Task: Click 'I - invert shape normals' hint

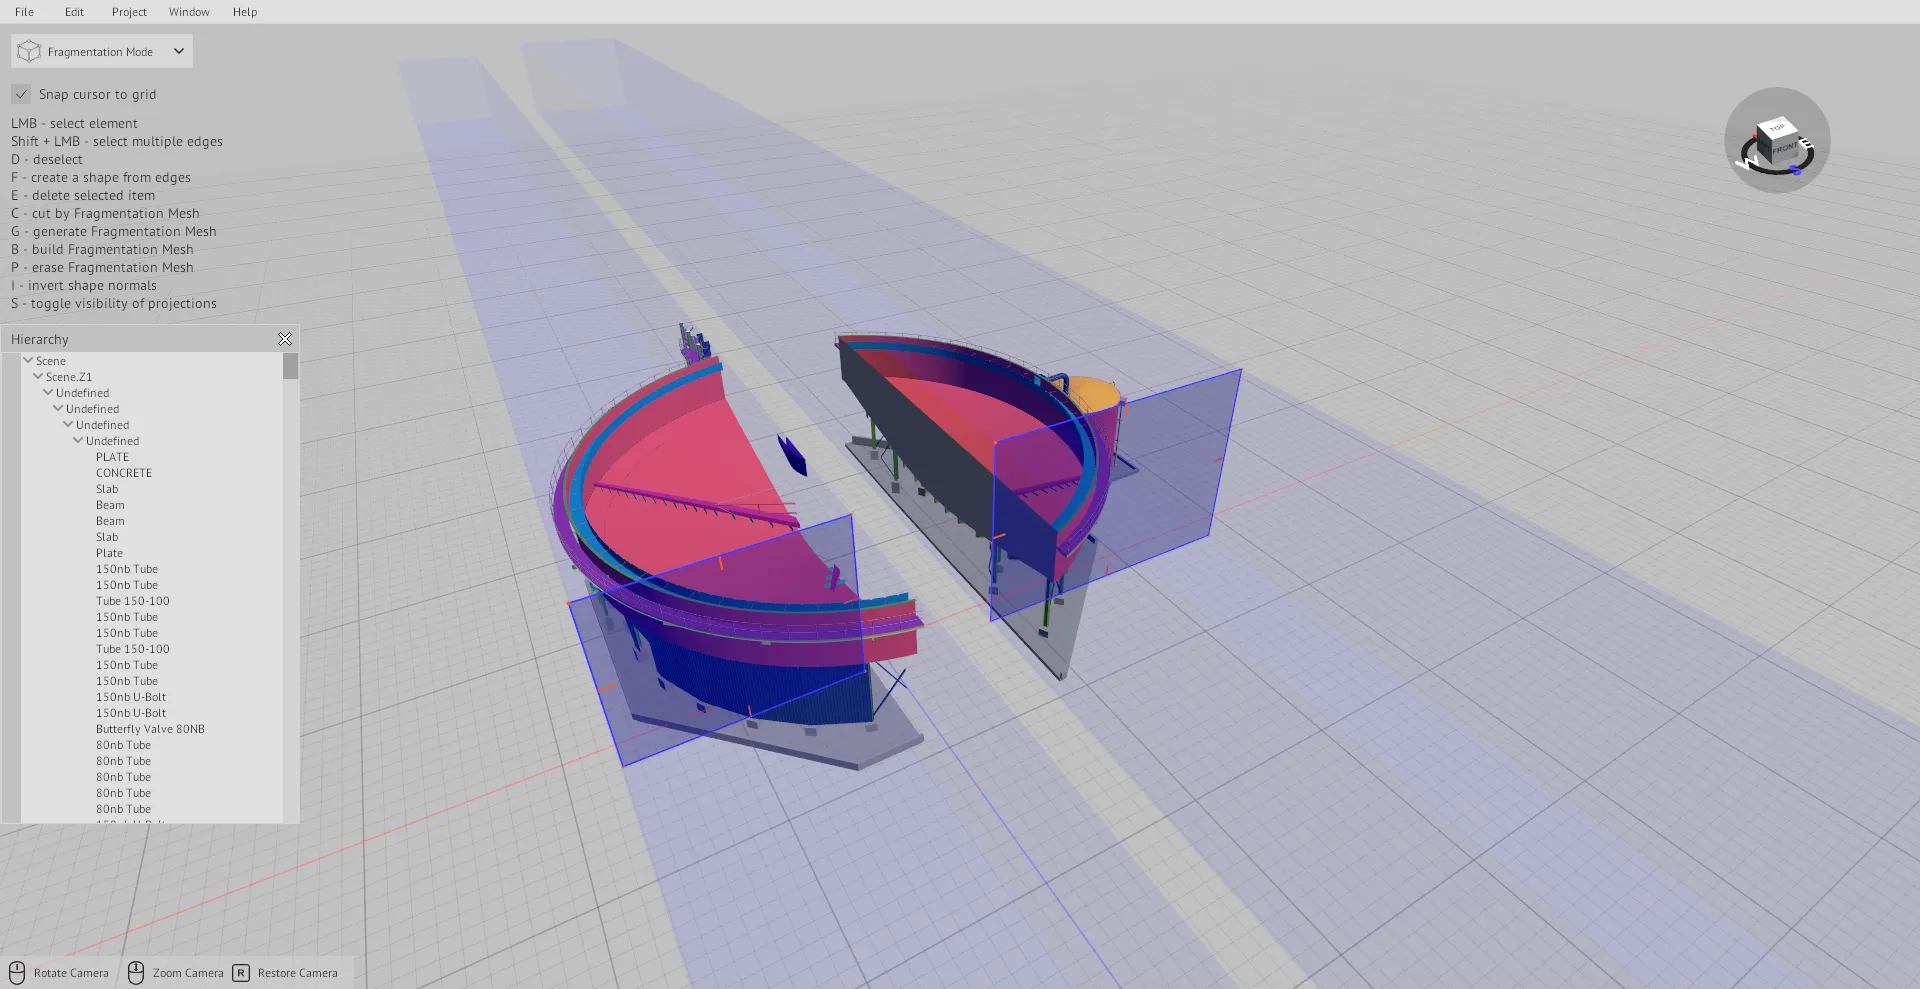Action: click(84, 285)
